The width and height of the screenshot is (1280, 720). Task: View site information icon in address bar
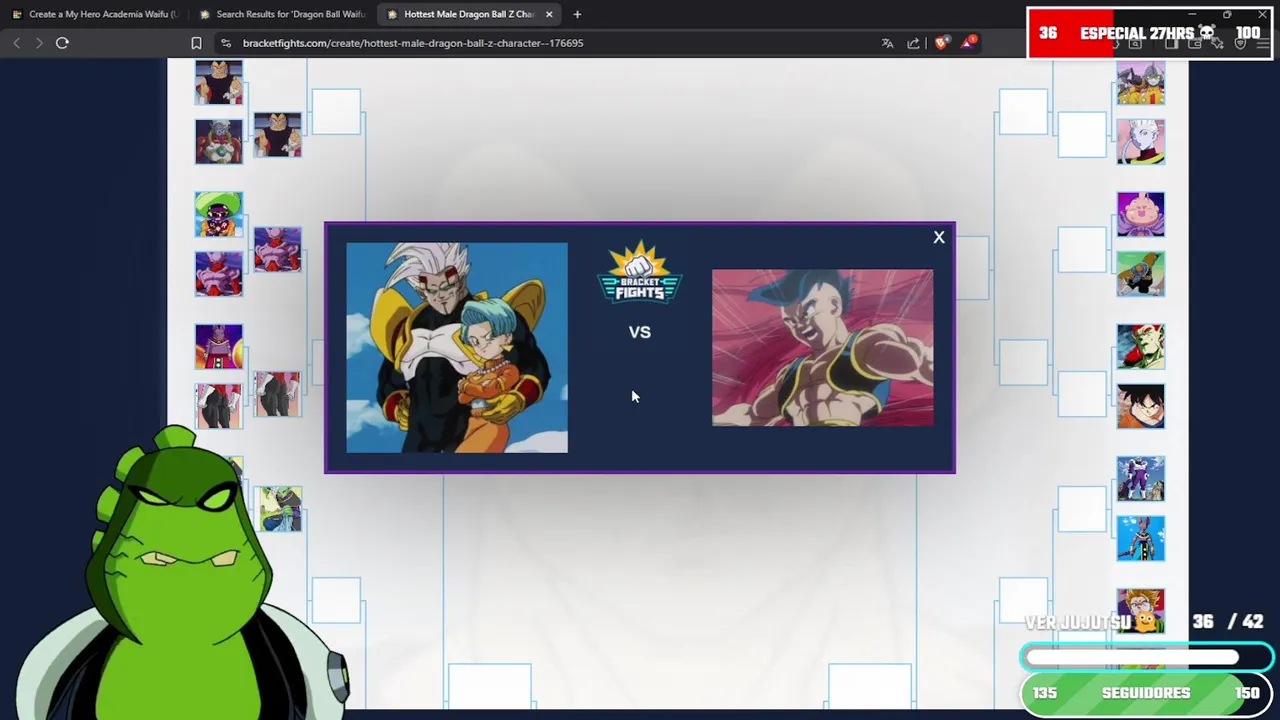tap(226, 43)
